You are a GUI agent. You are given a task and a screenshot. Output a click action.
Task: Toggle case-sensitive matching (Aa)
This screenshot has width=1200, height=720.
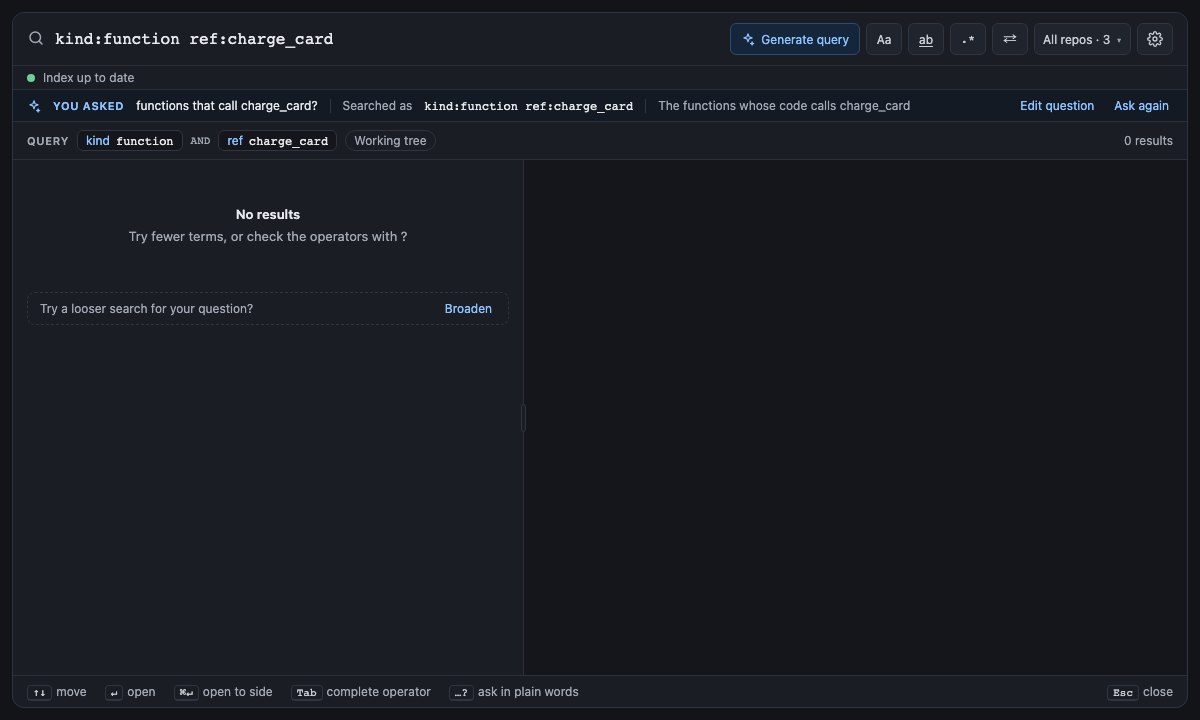[x=884, y=39]
